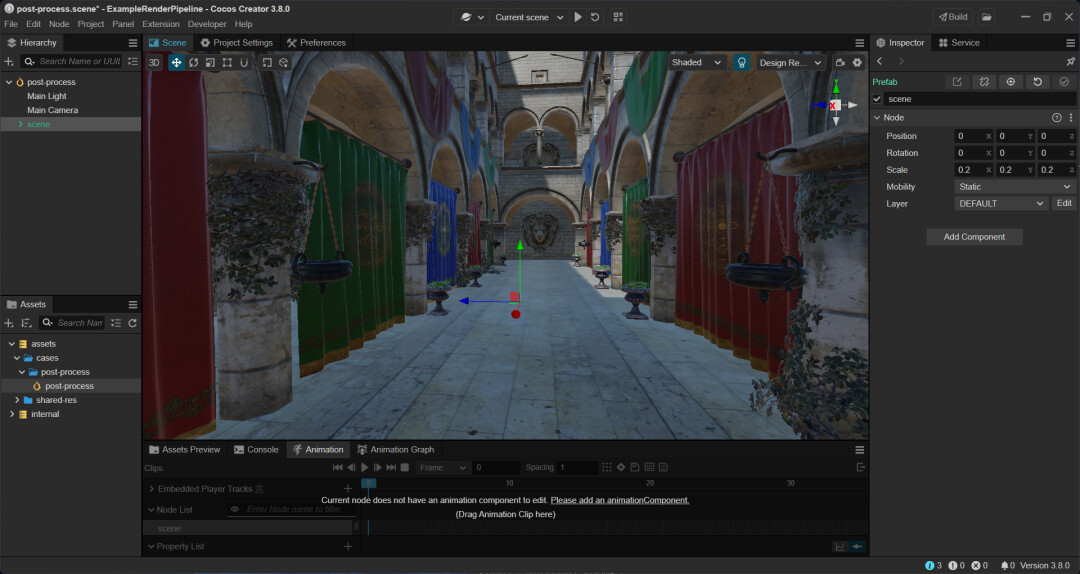Click the Add Component button
Image resolution: width=1080 pixels, height=574 pixels.
coord(975,237)
